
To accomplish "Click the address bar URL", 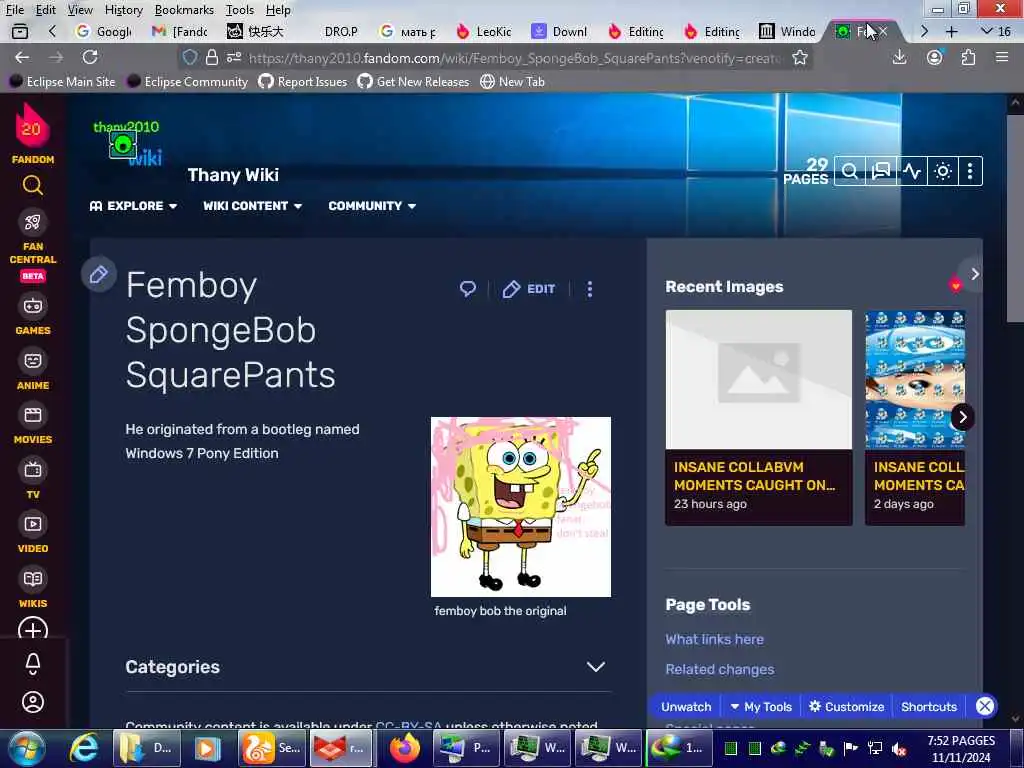I will coord(513,58).
